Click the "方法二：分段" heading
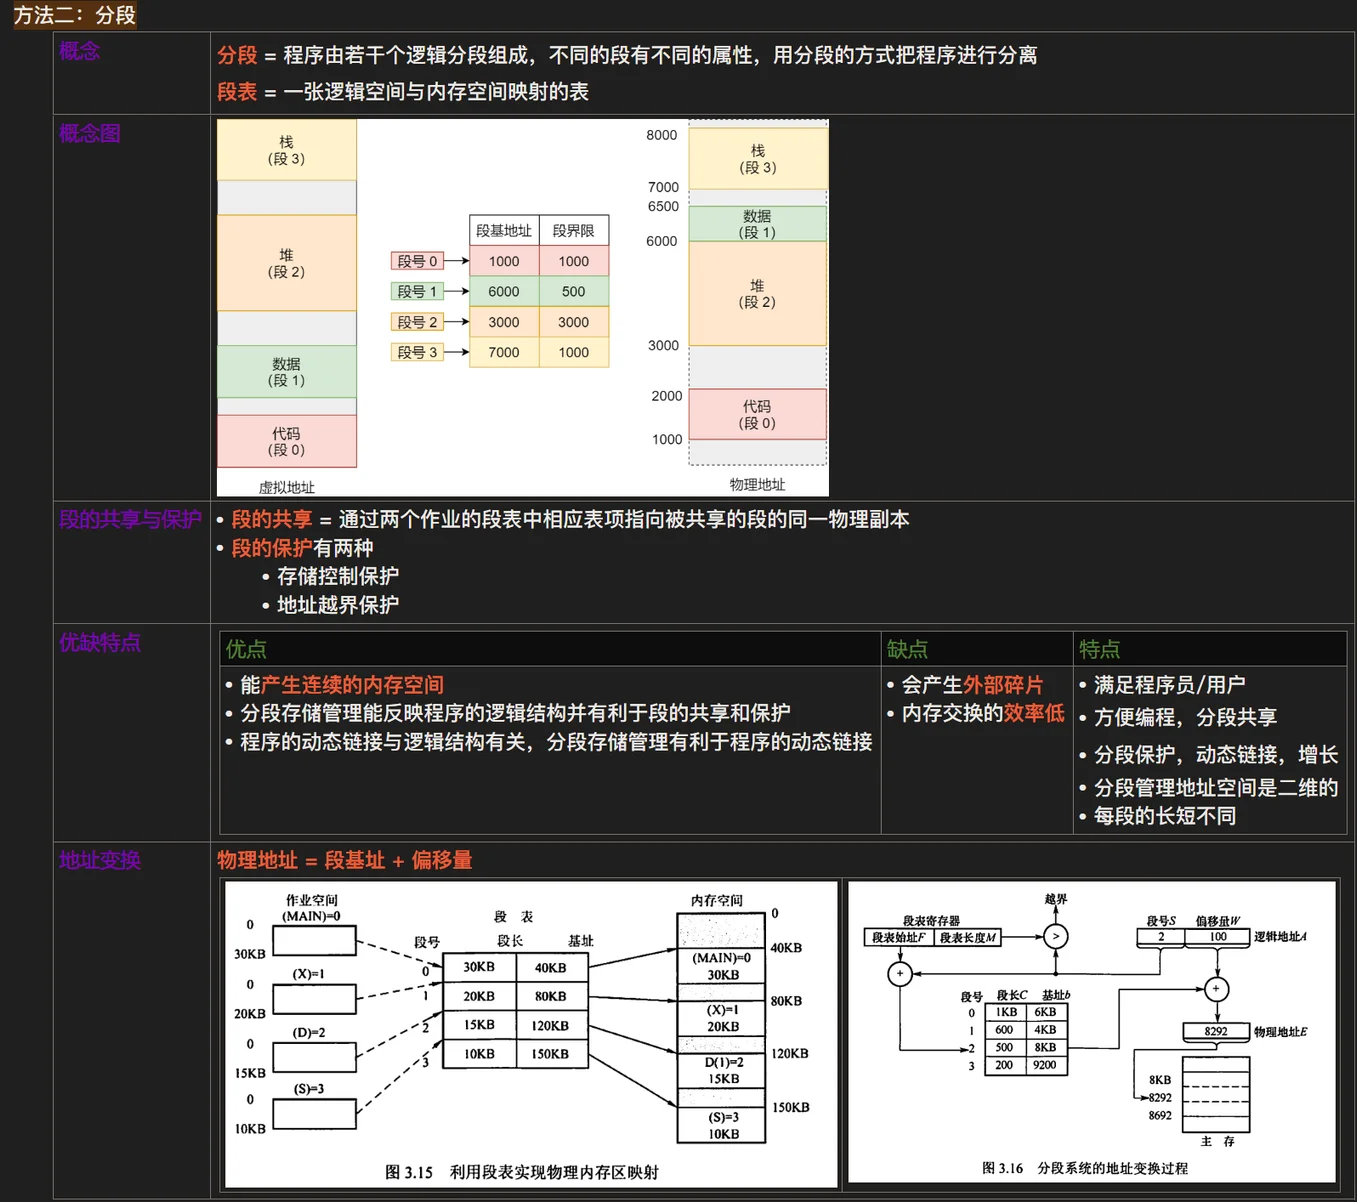 click(75, 15)
